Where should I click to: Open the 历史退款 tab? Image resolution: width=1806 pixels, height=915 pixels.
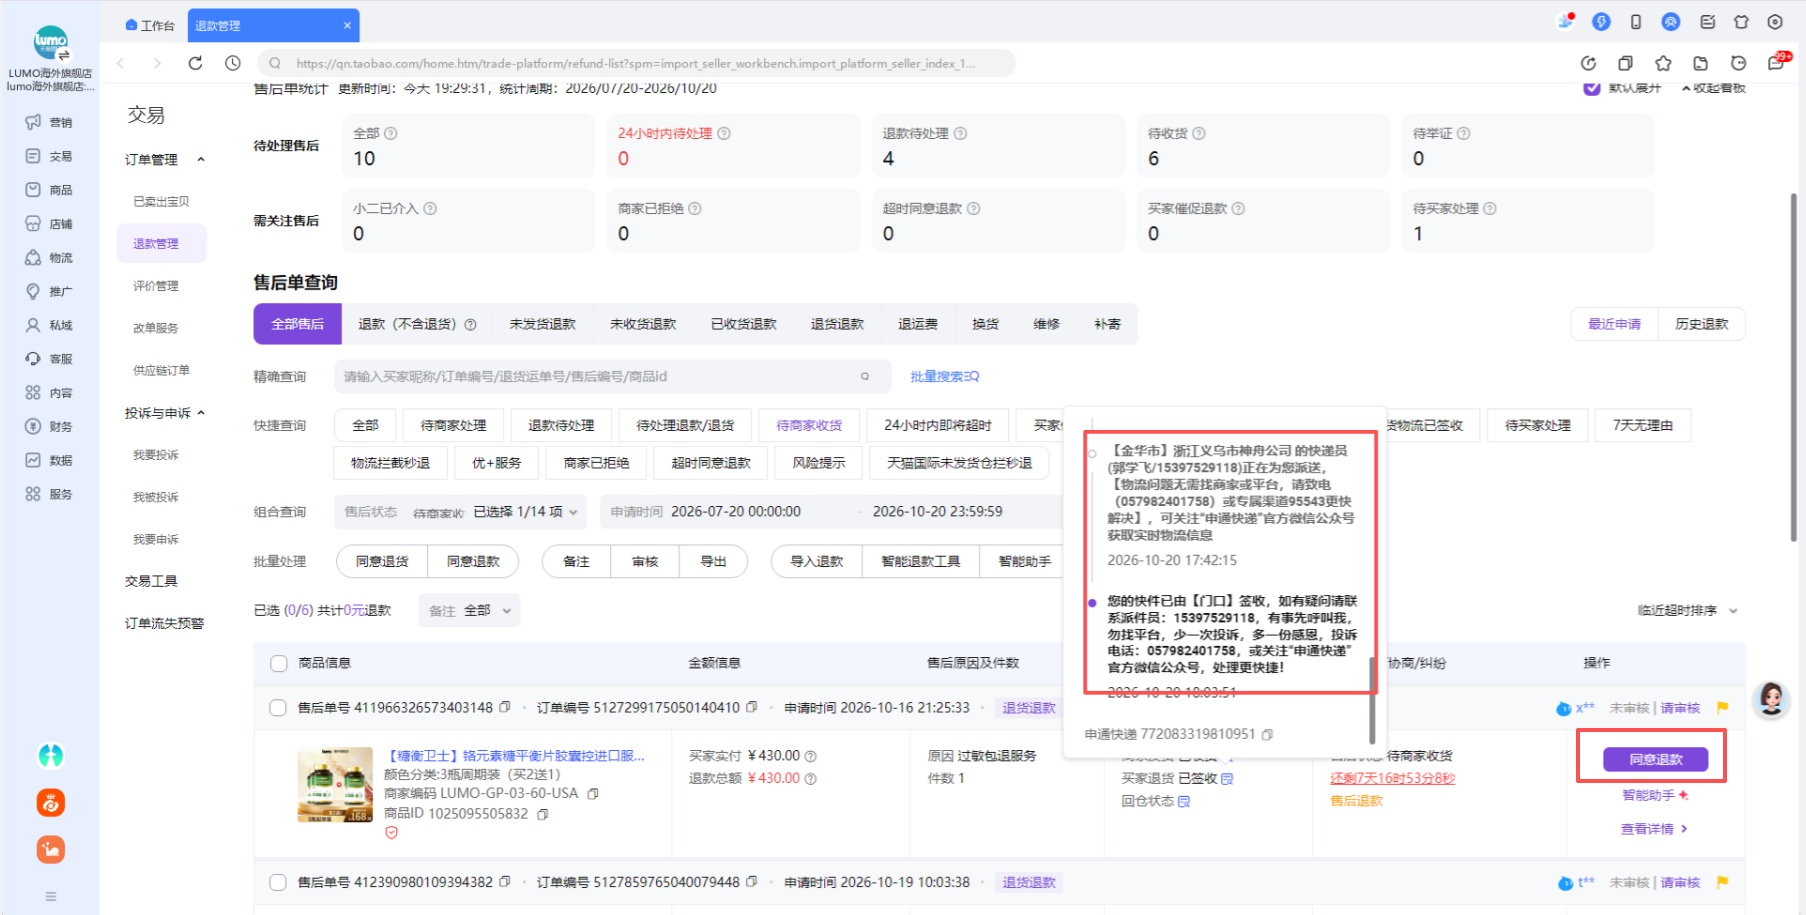coord(1702,324)
